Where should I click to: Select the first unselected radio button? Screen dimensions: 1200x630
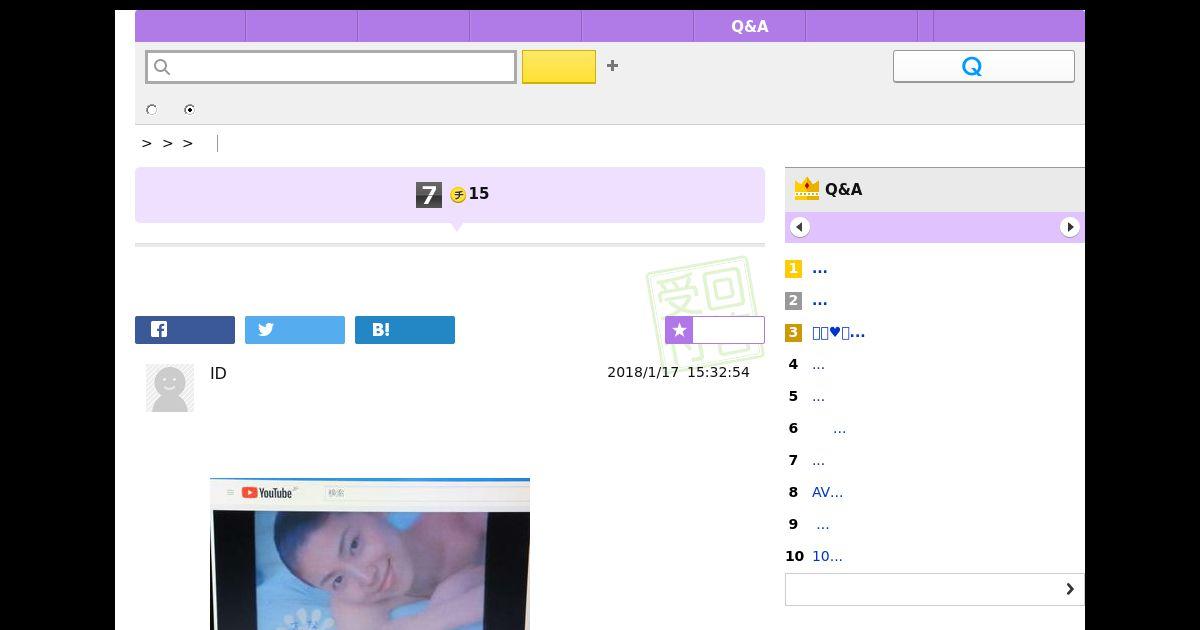(152, 110)
